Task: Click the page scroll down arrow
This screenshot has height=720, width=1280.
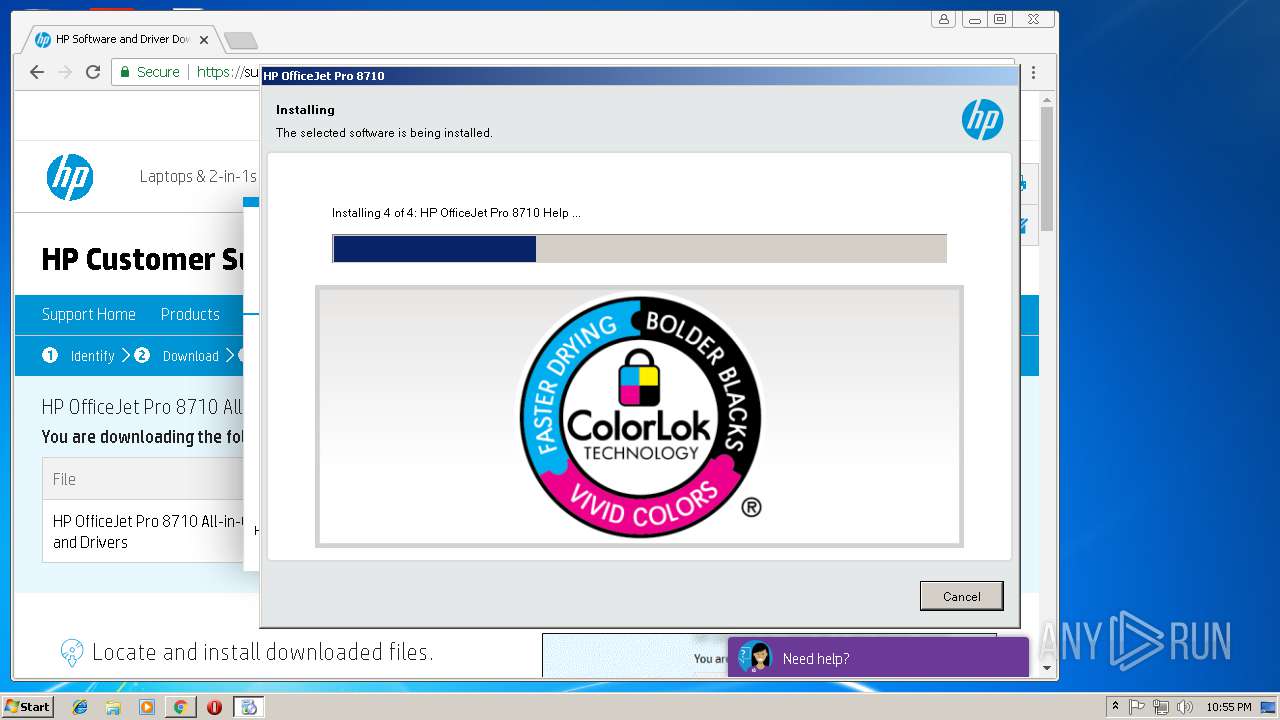Action: click(1047, 668)
